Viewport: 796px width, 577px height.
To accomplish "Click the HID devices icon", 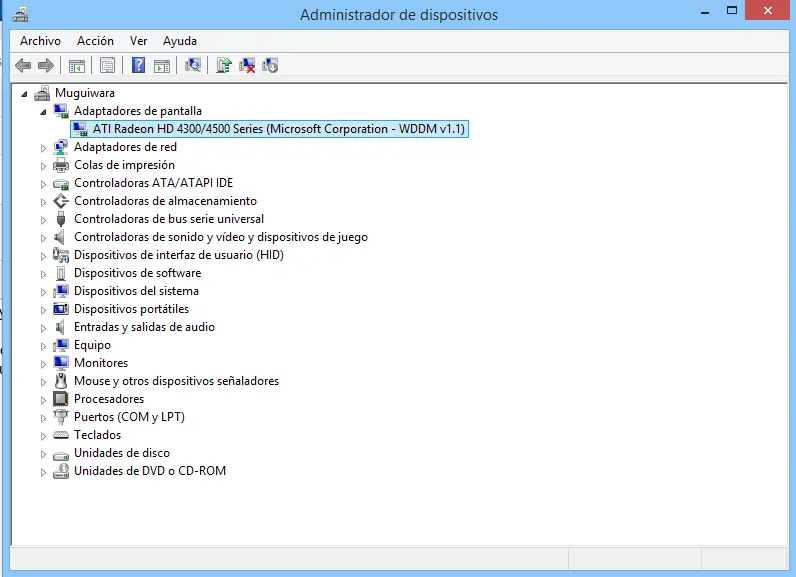I will (x=61, y=255).
